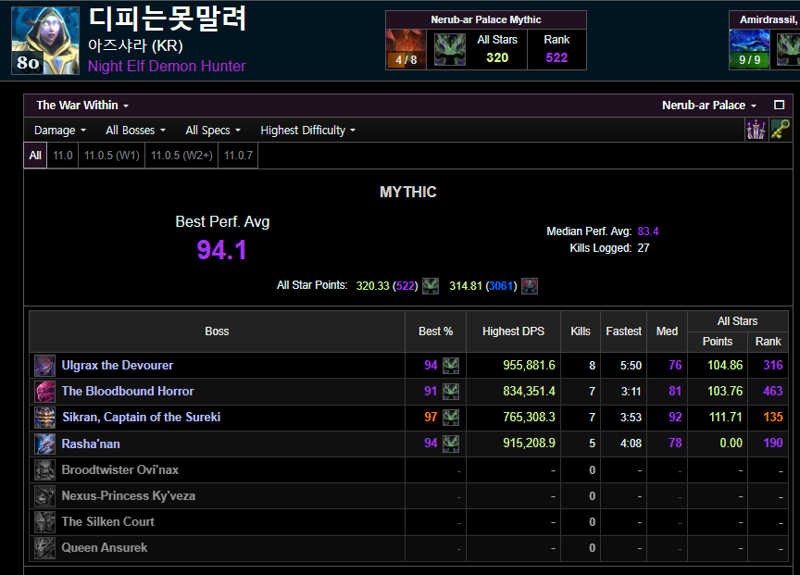Click the character avatar portrait
The height and width of the screenshot is (575, 800).
point(45,41)
